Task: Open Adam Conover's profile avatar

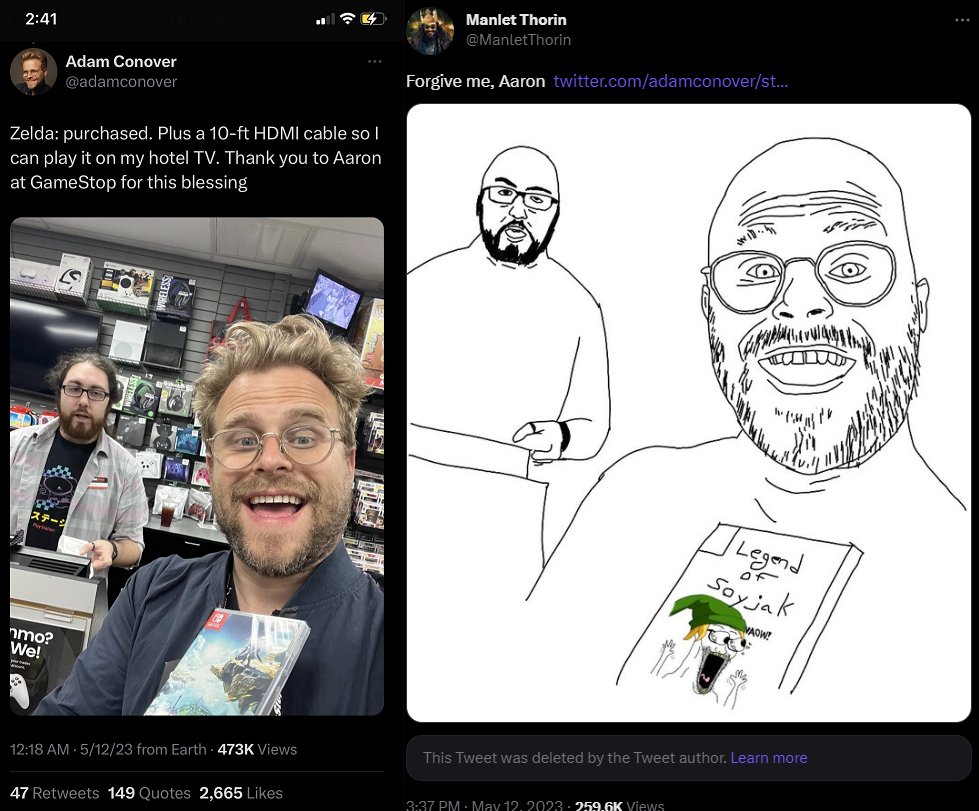Action: pos(34,71)
